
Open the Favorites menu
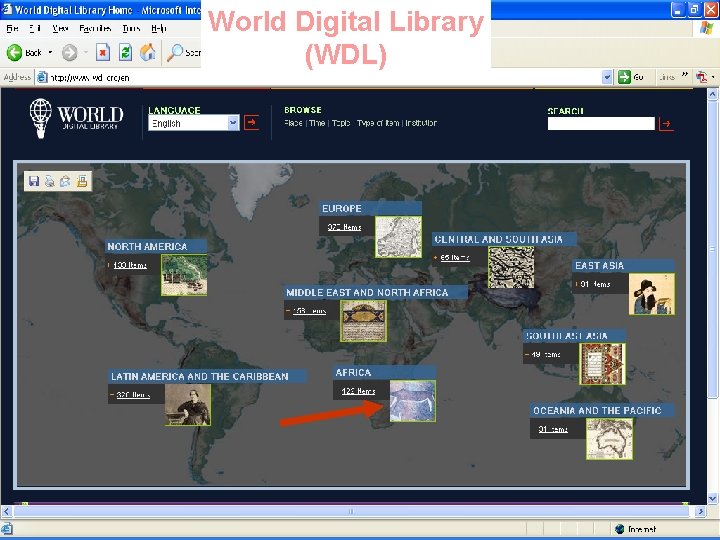95,28
